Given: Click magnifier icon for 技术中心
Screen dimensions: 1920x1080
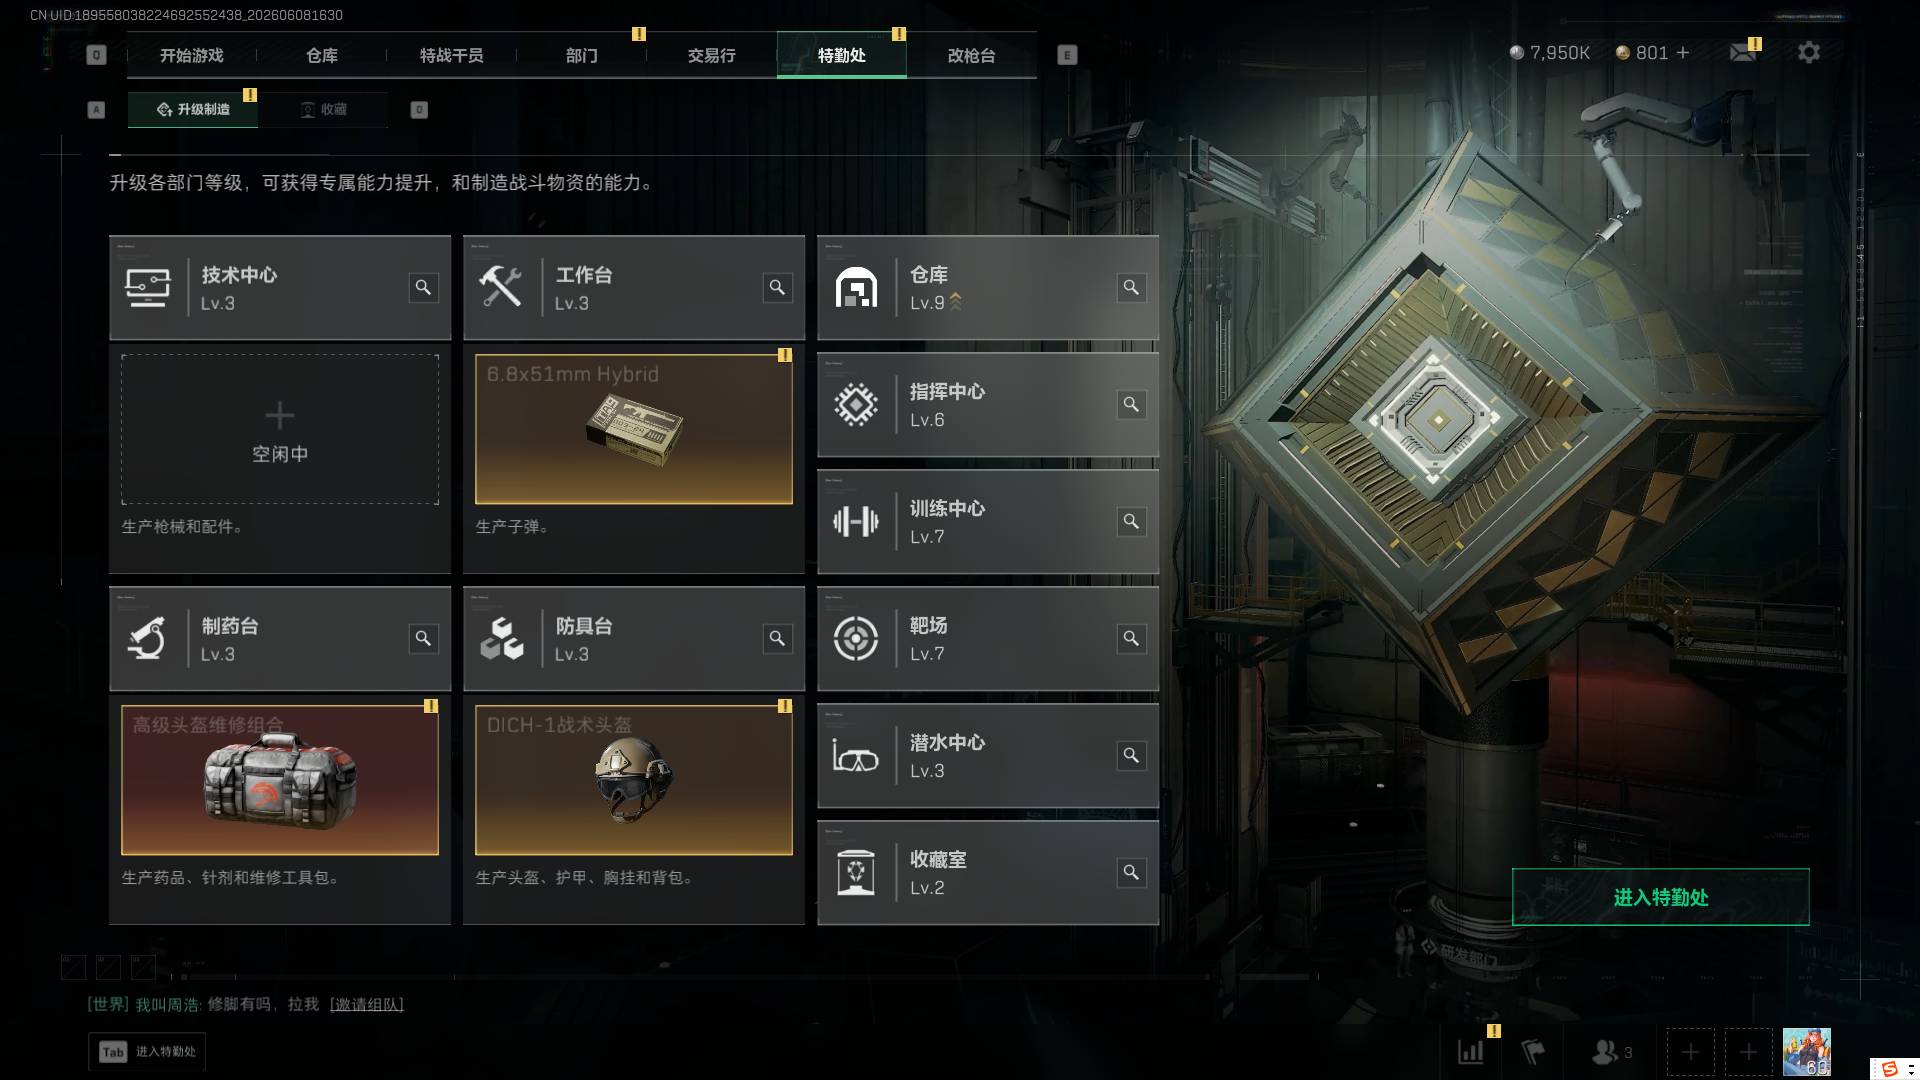Looking at the screenshot, I should click(423, 288).
